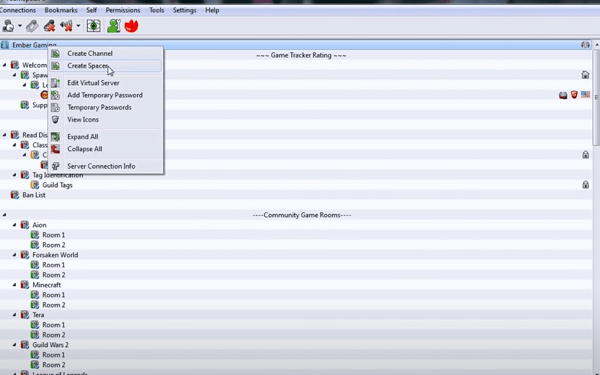Image resolution: width=600 pixels, height=375 pixels.
Task: Toggle the Mute Speakers toolbar icon
Action: pyautogui.click(x=66, y=26)
